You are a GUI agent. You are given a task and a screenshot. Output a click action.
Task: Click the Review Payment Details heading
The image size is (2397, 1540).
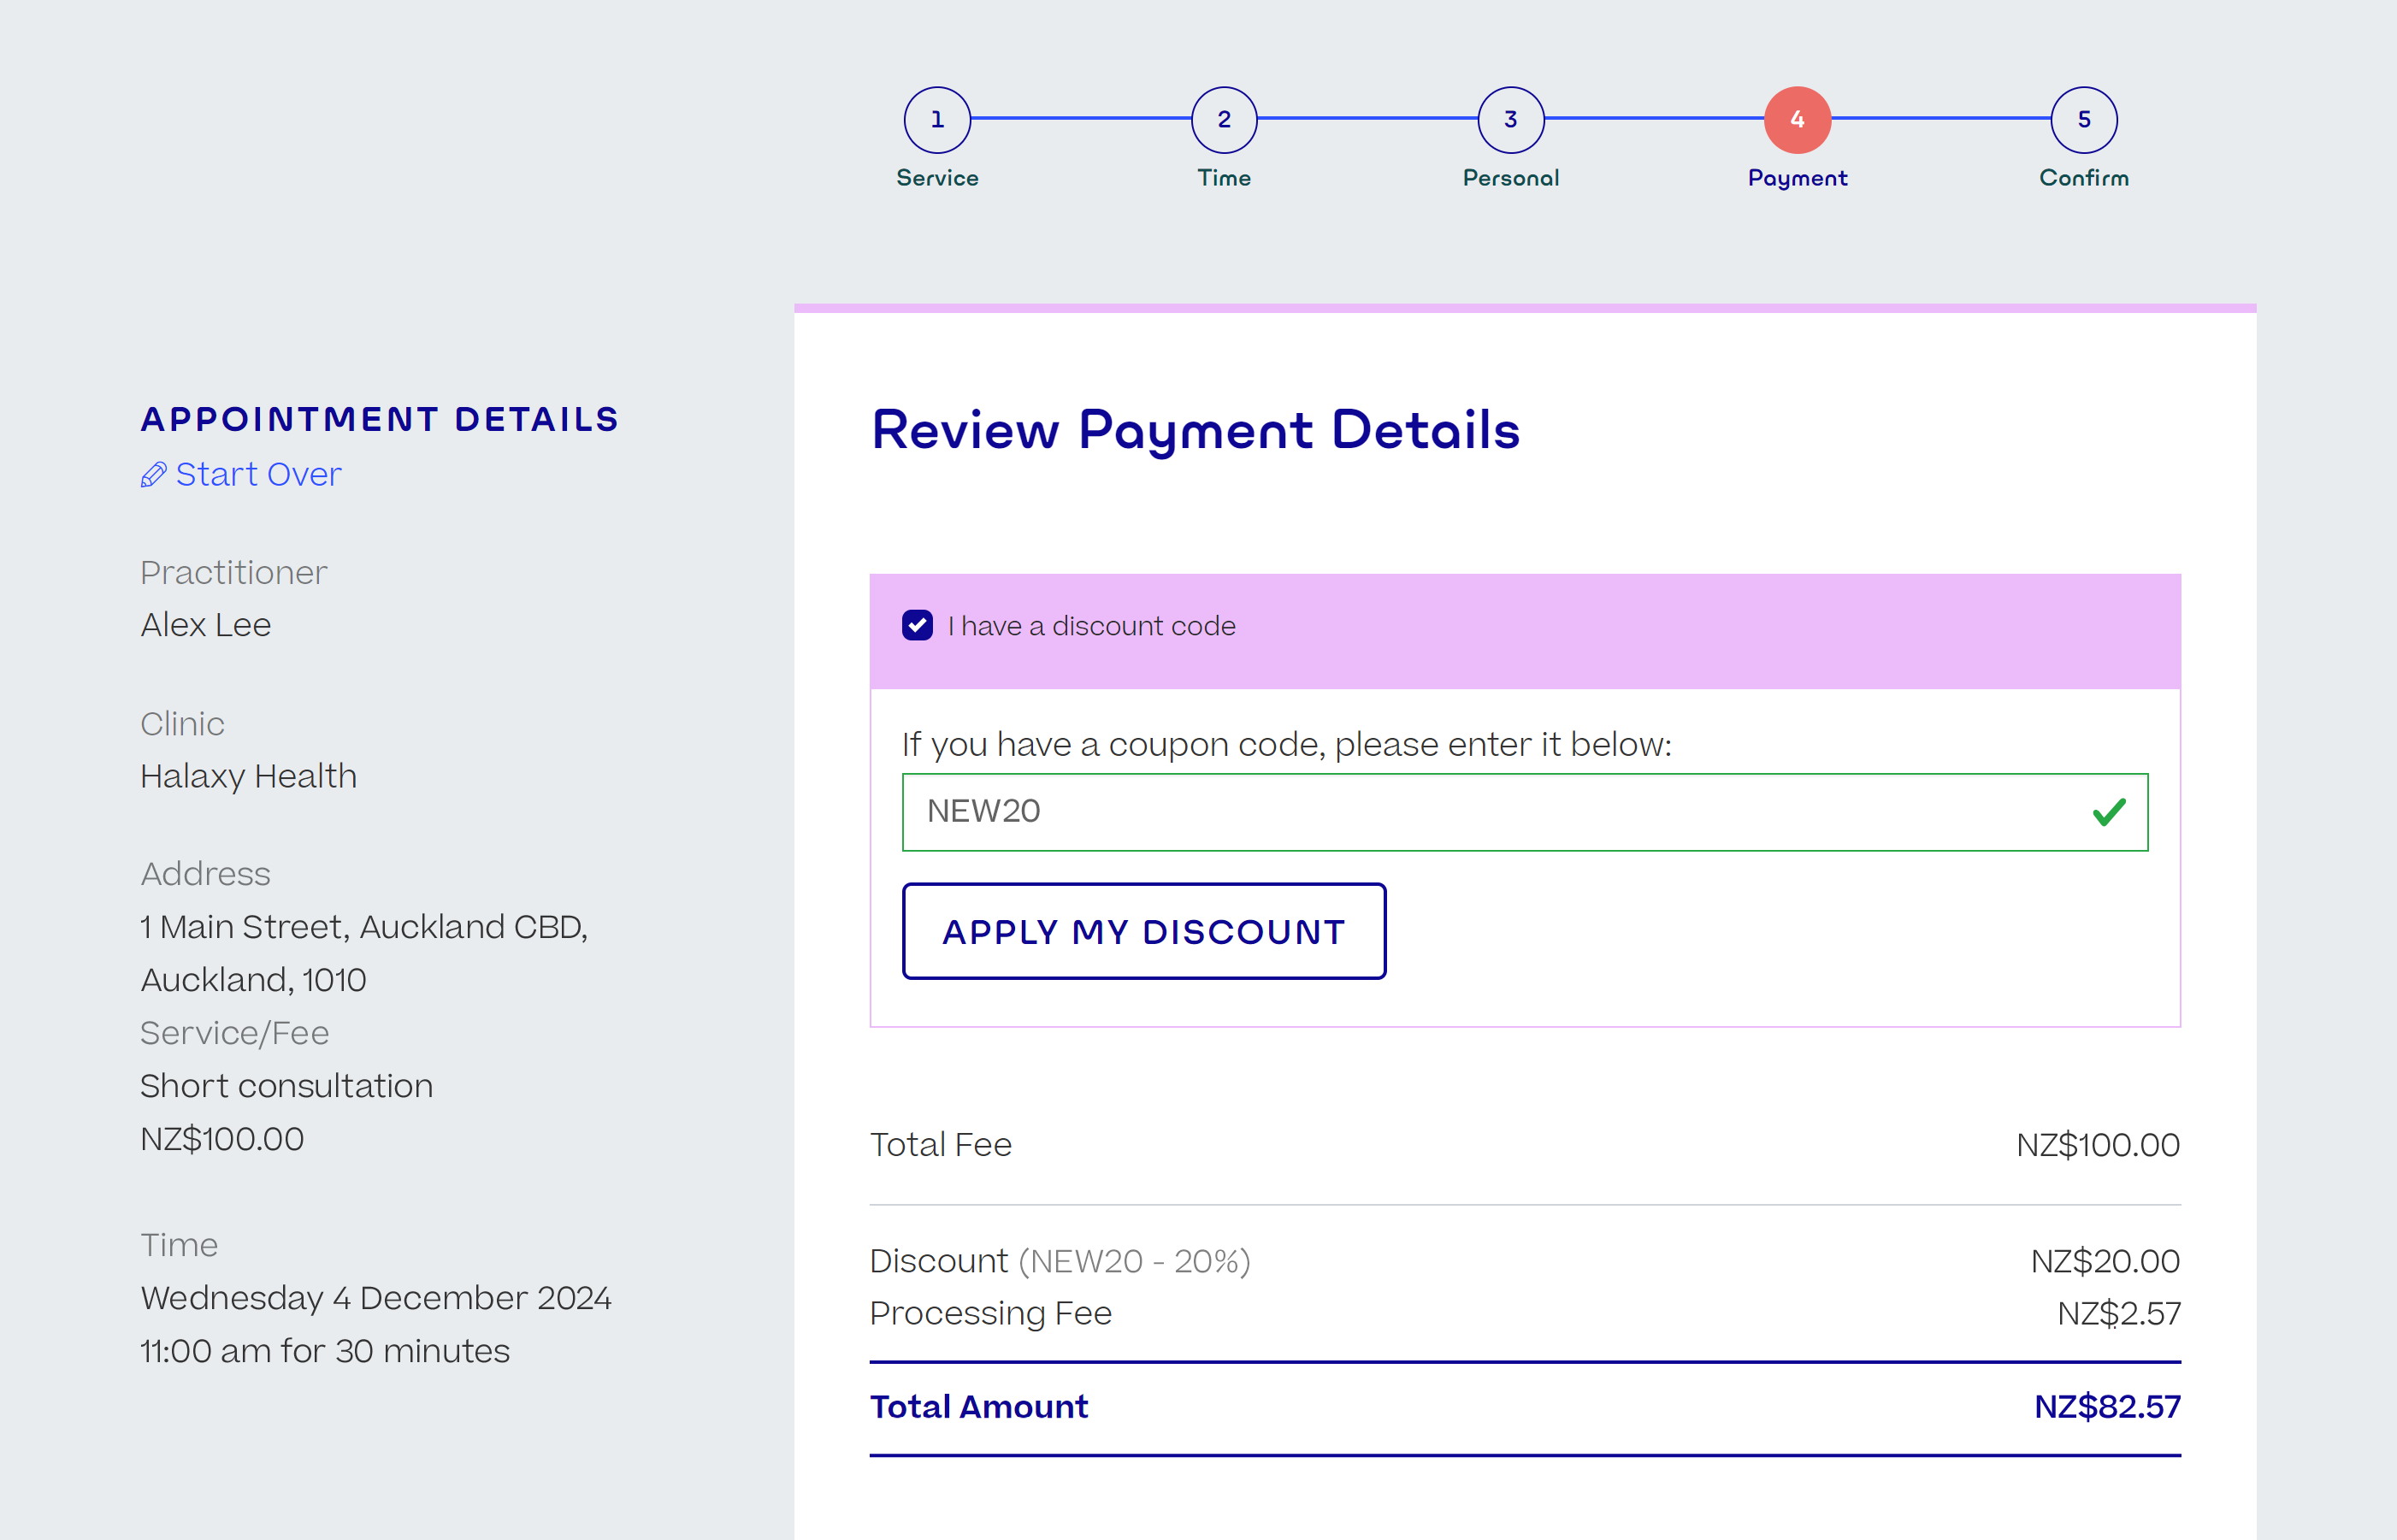(x=1195, y=431)
